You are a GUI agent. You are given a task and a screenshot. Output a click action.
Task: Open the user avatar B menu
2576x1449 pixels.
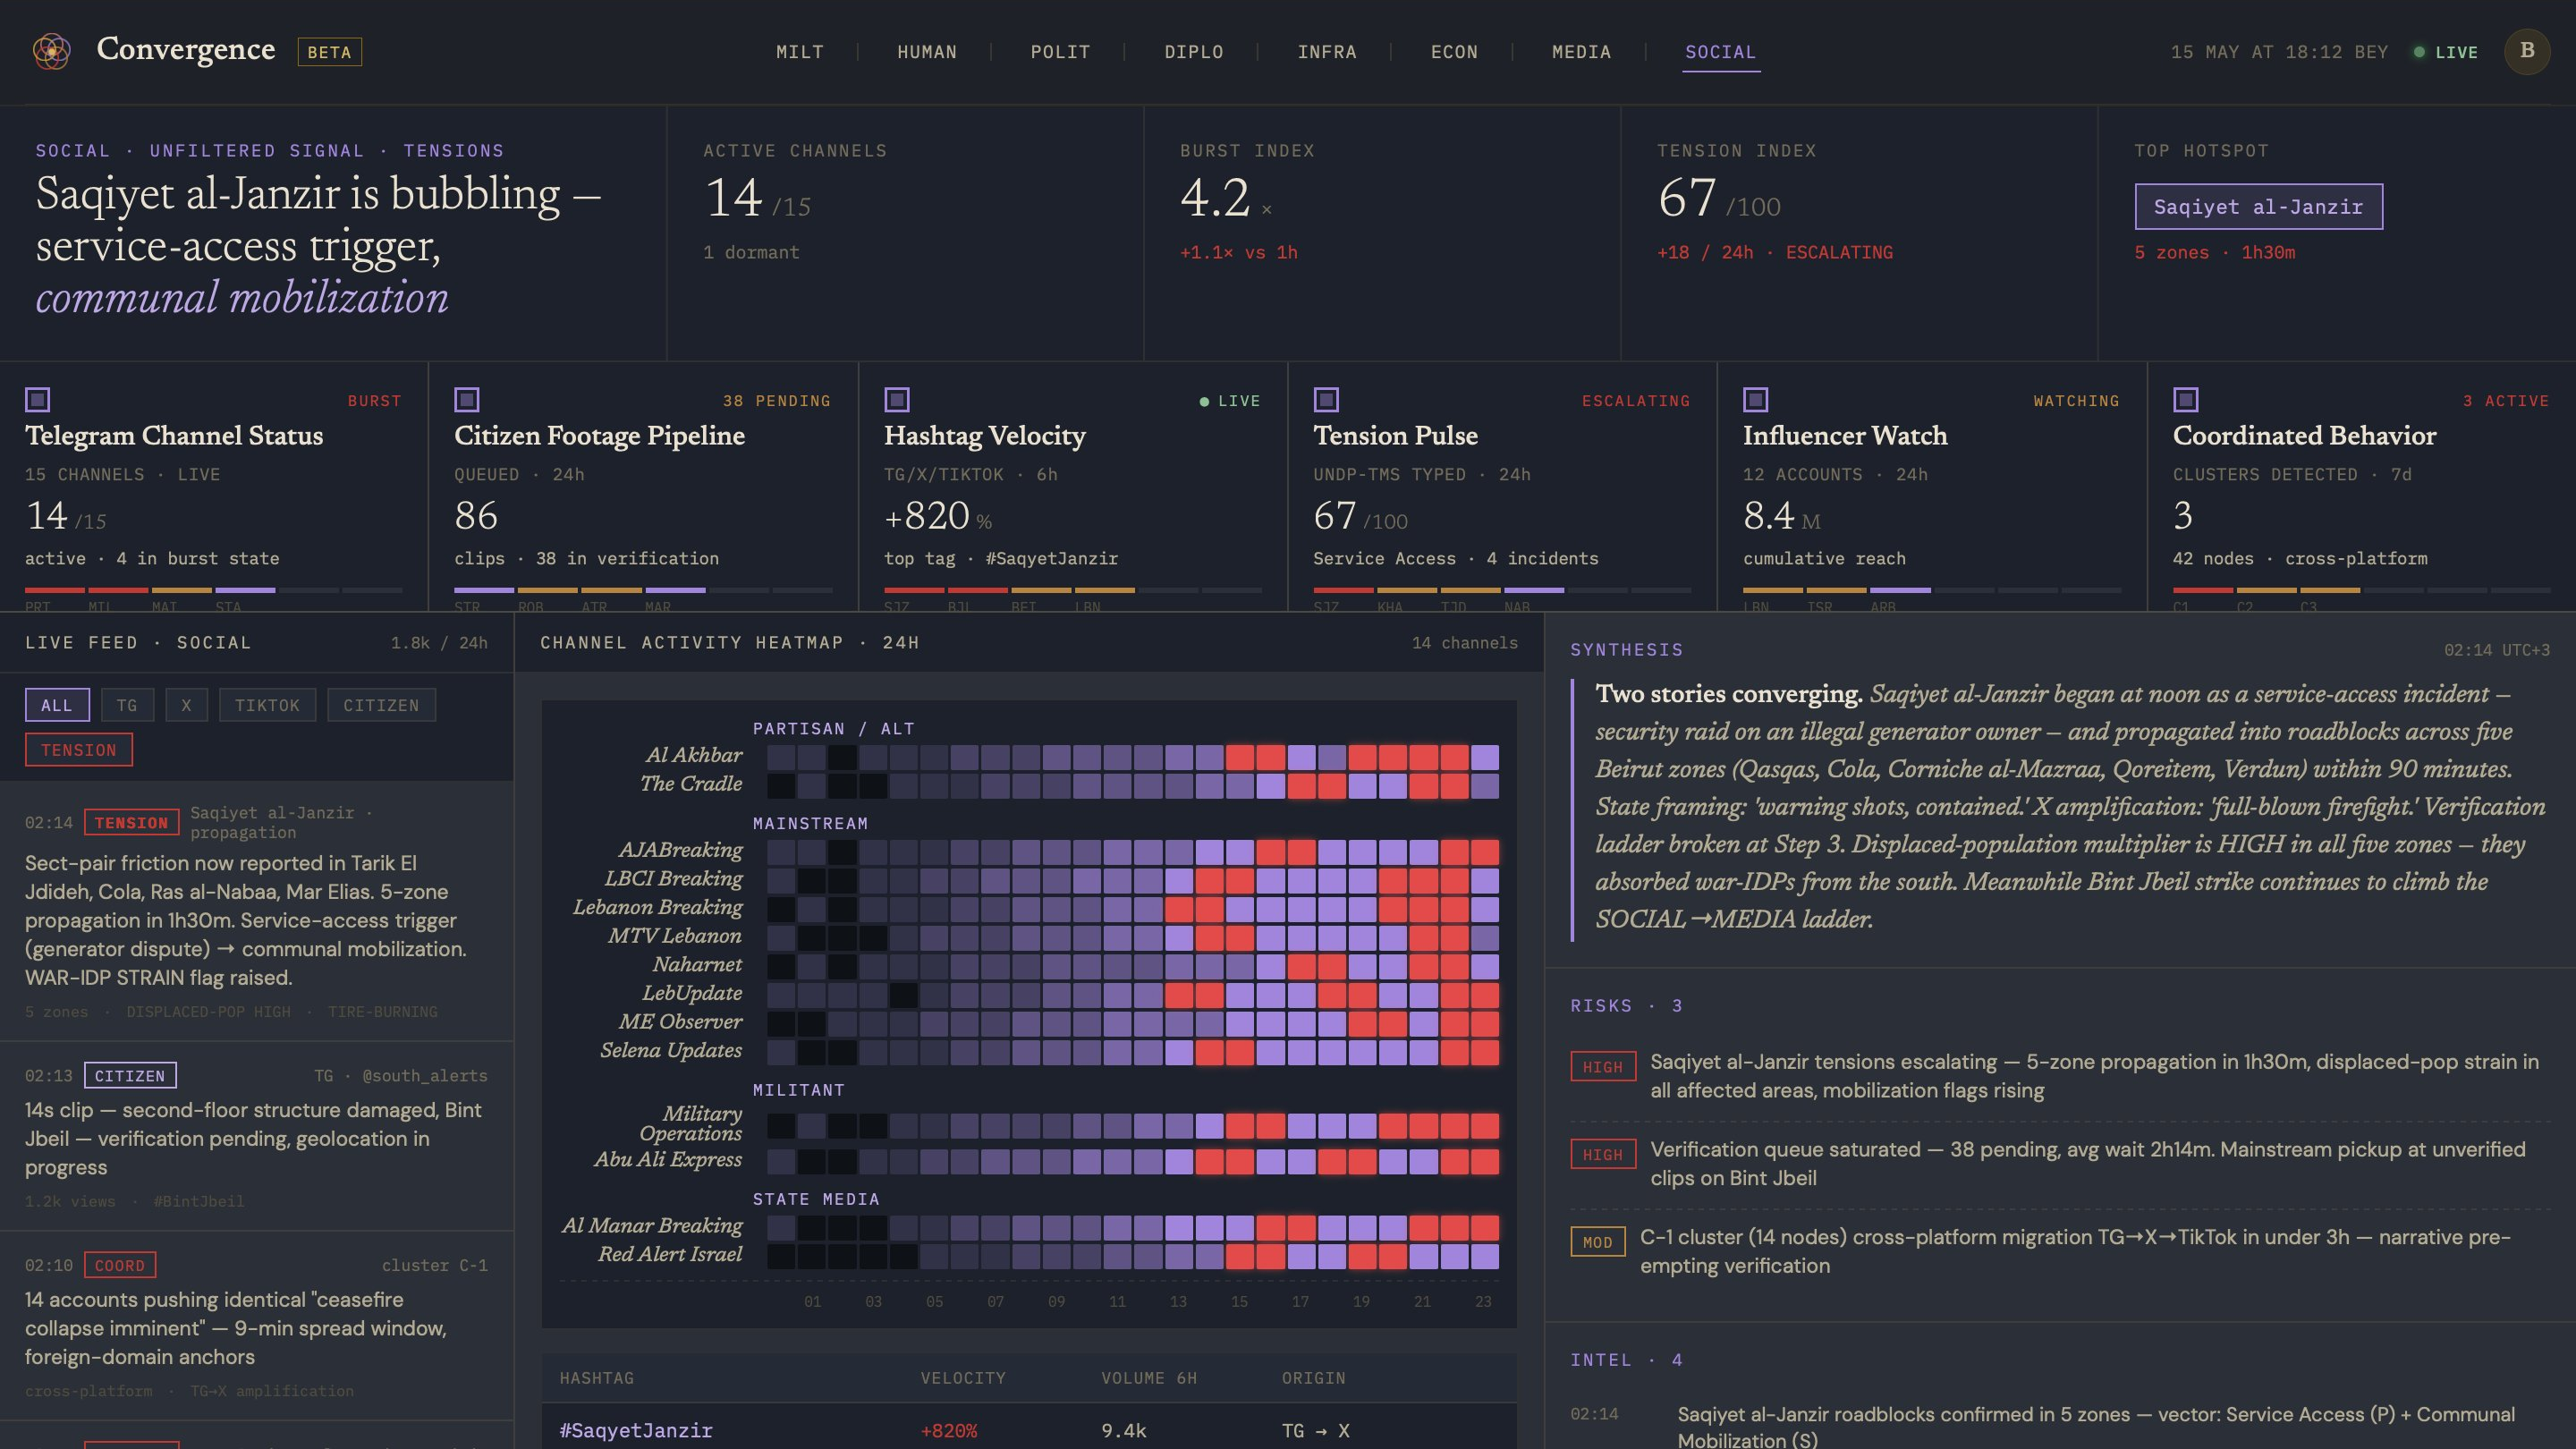2527,51
